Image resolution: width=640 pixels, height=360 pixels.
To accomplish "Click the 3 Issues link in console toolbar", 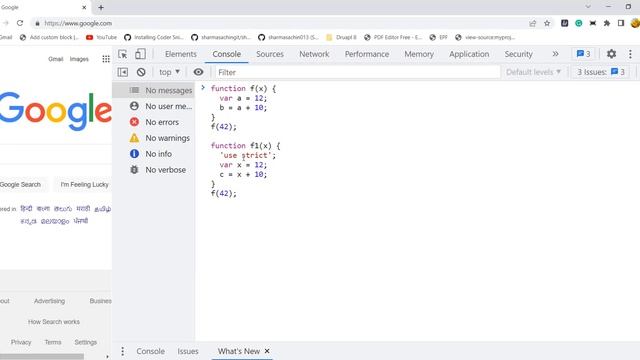I will [600, 72].
